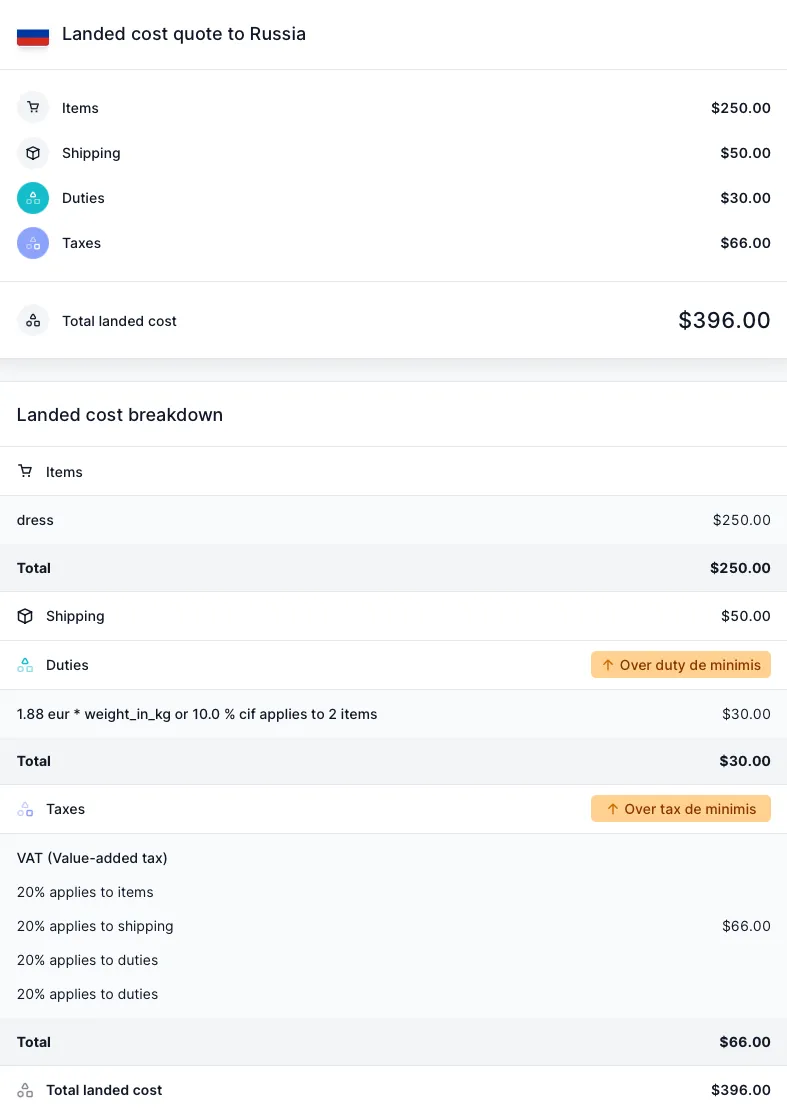Click the Duties icon in the breakdown section

tap(25, 664)
